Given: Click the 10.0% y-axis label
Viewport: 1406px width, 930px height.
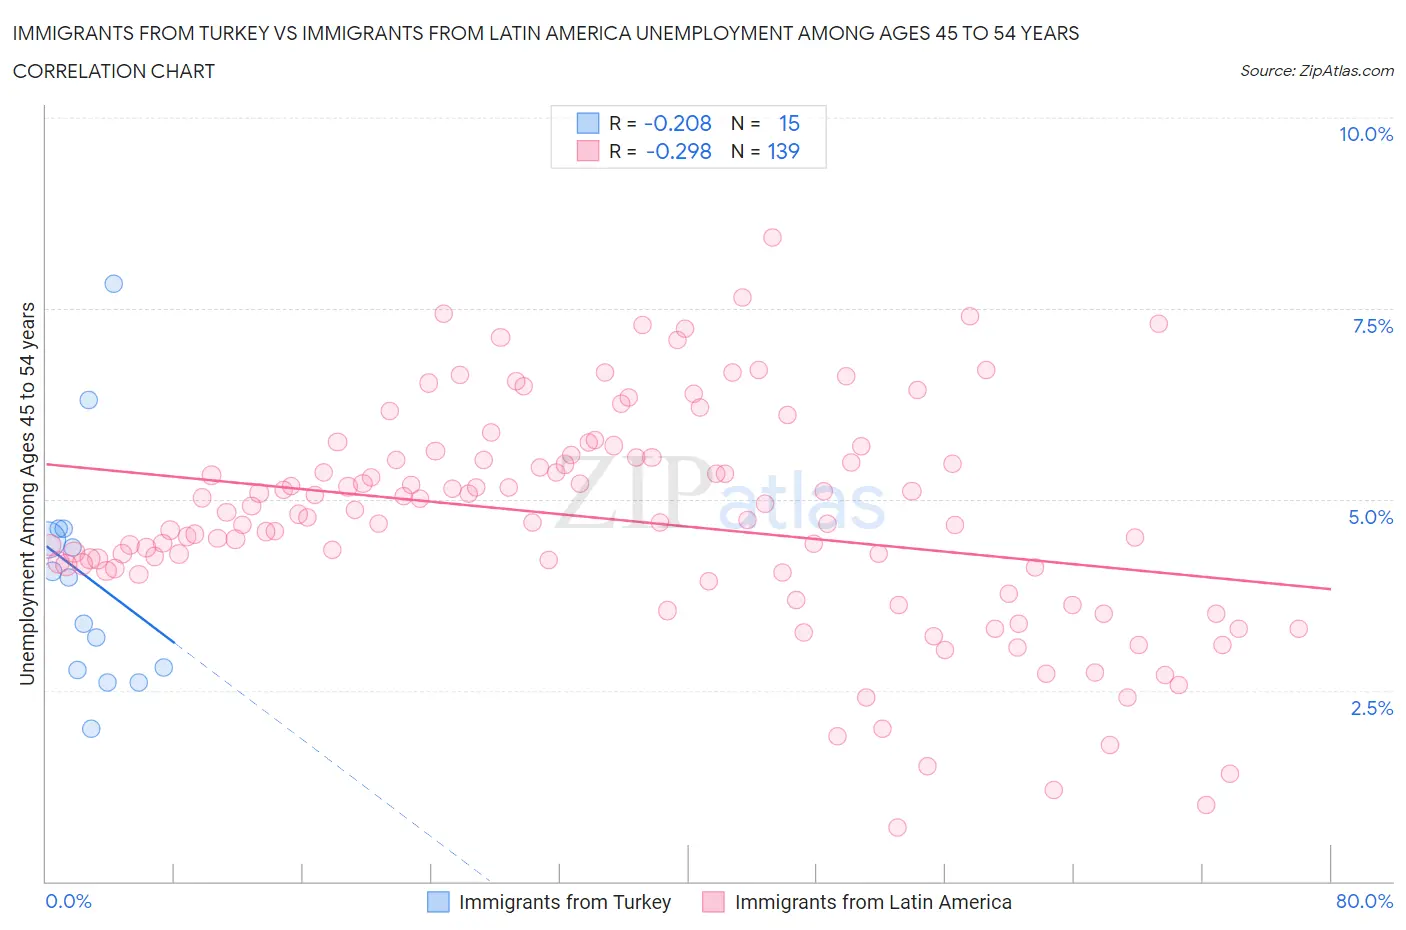Looking at the screenshot, I should [1365, 134].
